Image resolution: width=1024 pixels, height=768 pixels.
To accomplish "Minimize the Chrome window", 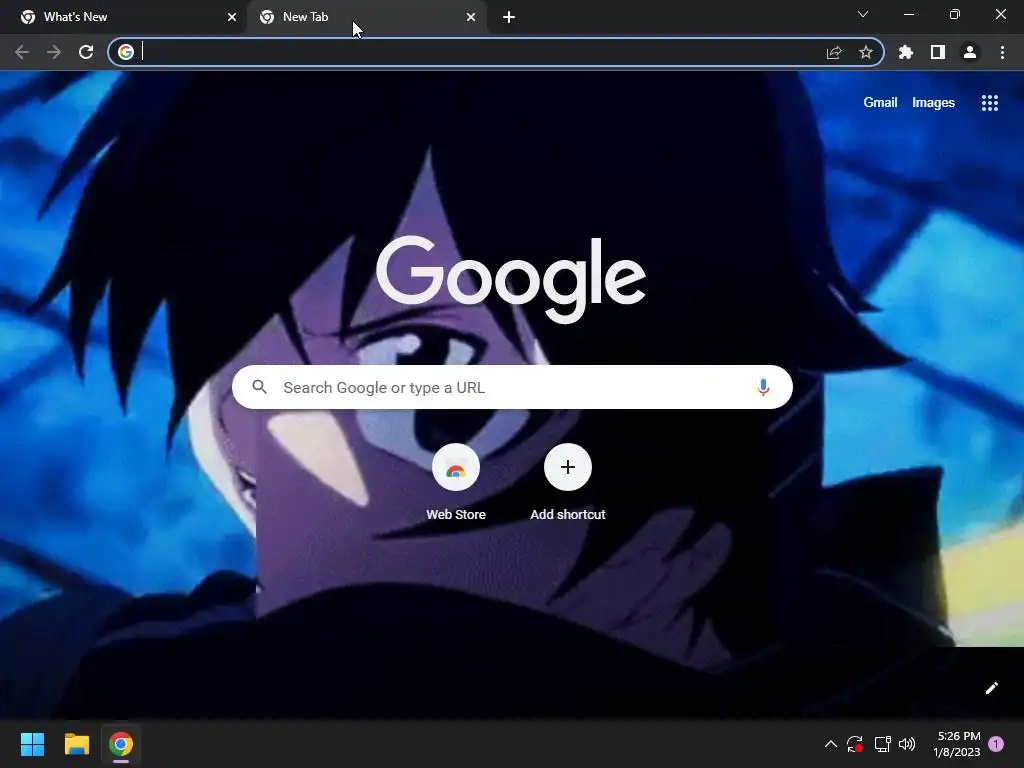I will (x=908, y=14).
